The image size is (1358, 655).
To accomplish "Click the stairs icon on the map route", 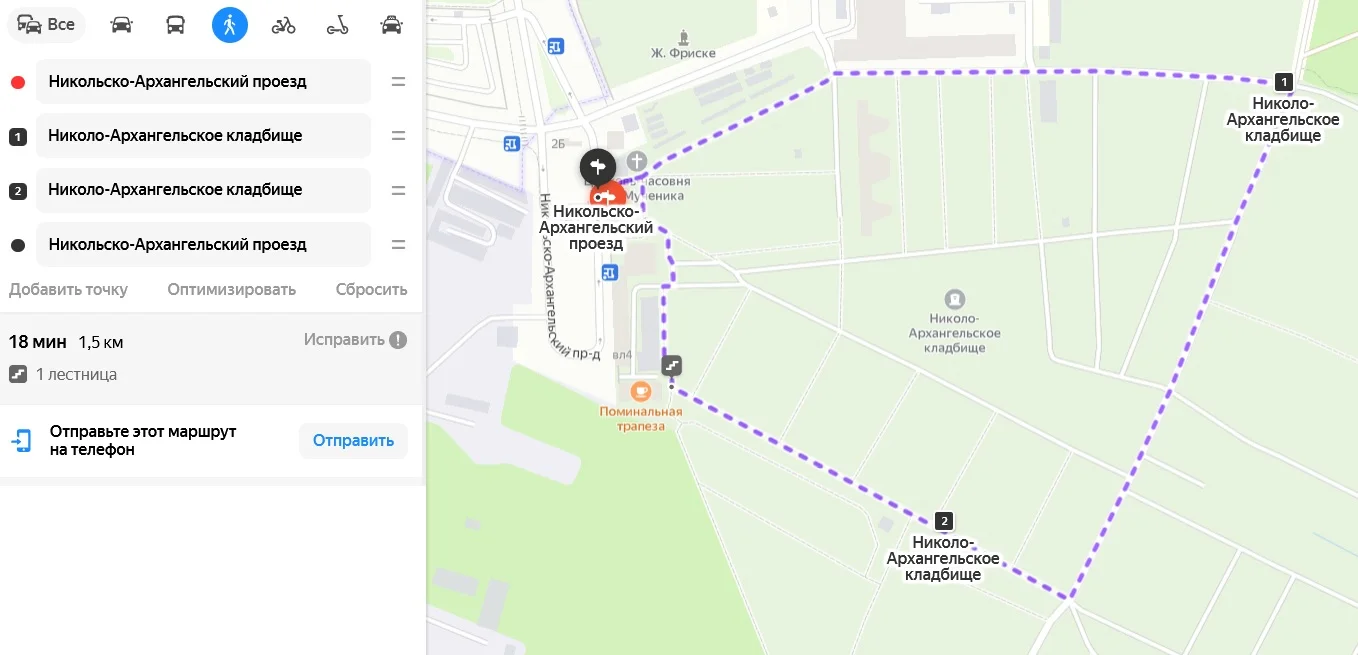I will pos(672,366).
